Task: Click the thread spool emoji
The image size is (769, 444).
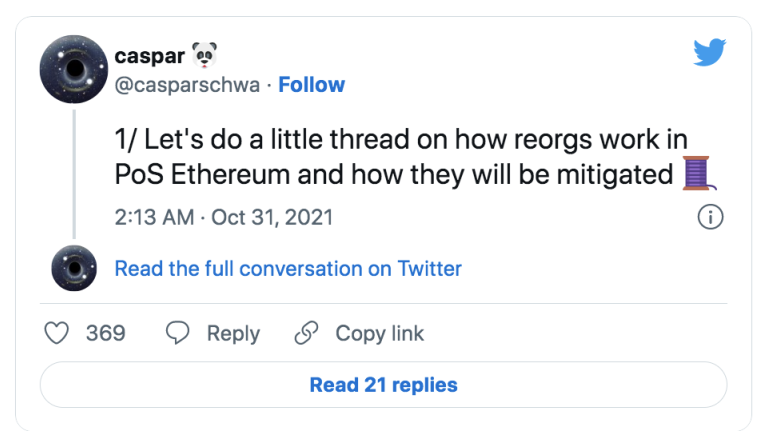Action: 699,173
